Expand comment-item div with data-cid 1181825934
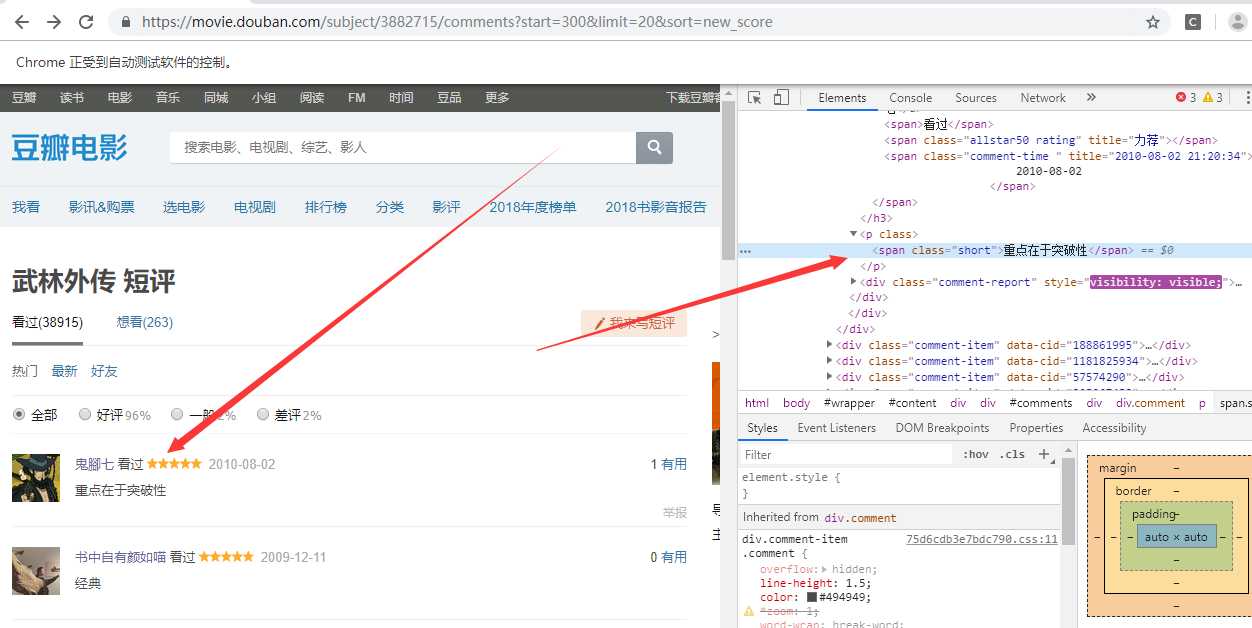Viewport: 1252px width, 628px height. 830,361
